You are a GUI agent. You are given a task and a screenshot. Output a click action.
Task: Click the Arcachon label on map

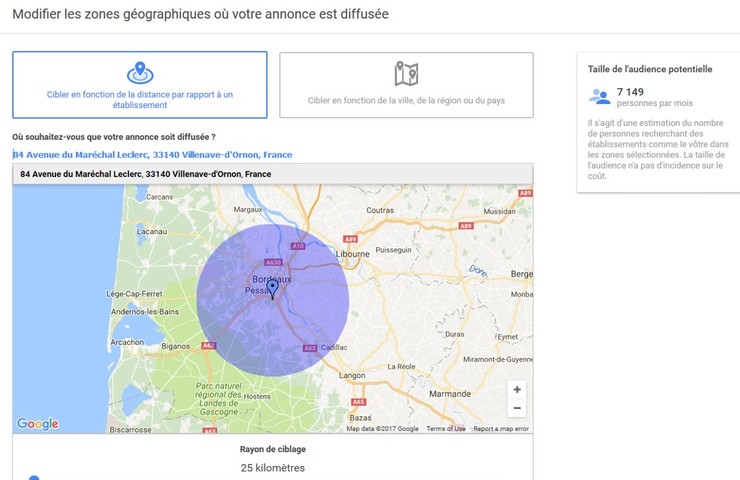[127, 342]
